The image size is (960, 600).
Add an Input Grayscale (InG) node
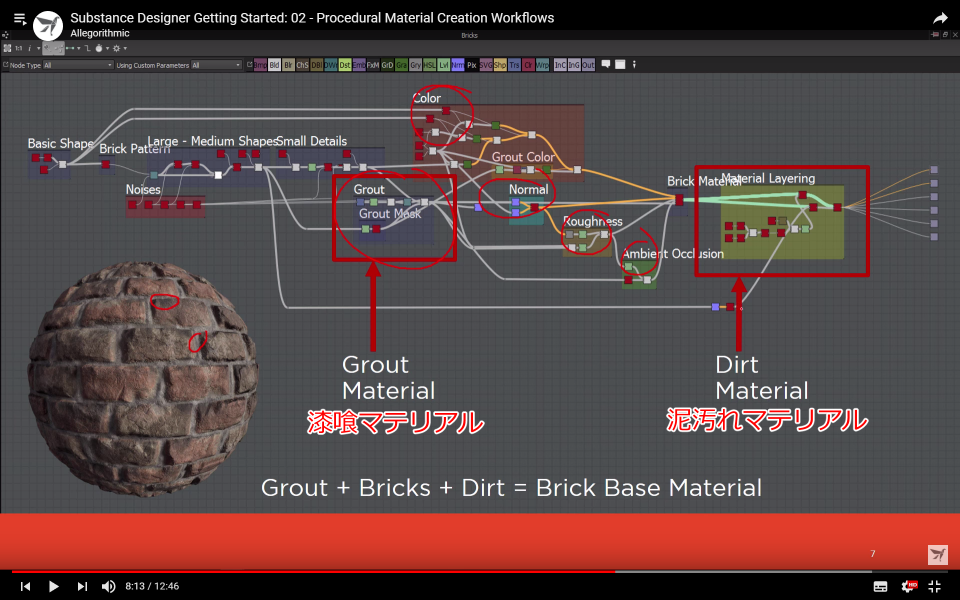[574, 65]
